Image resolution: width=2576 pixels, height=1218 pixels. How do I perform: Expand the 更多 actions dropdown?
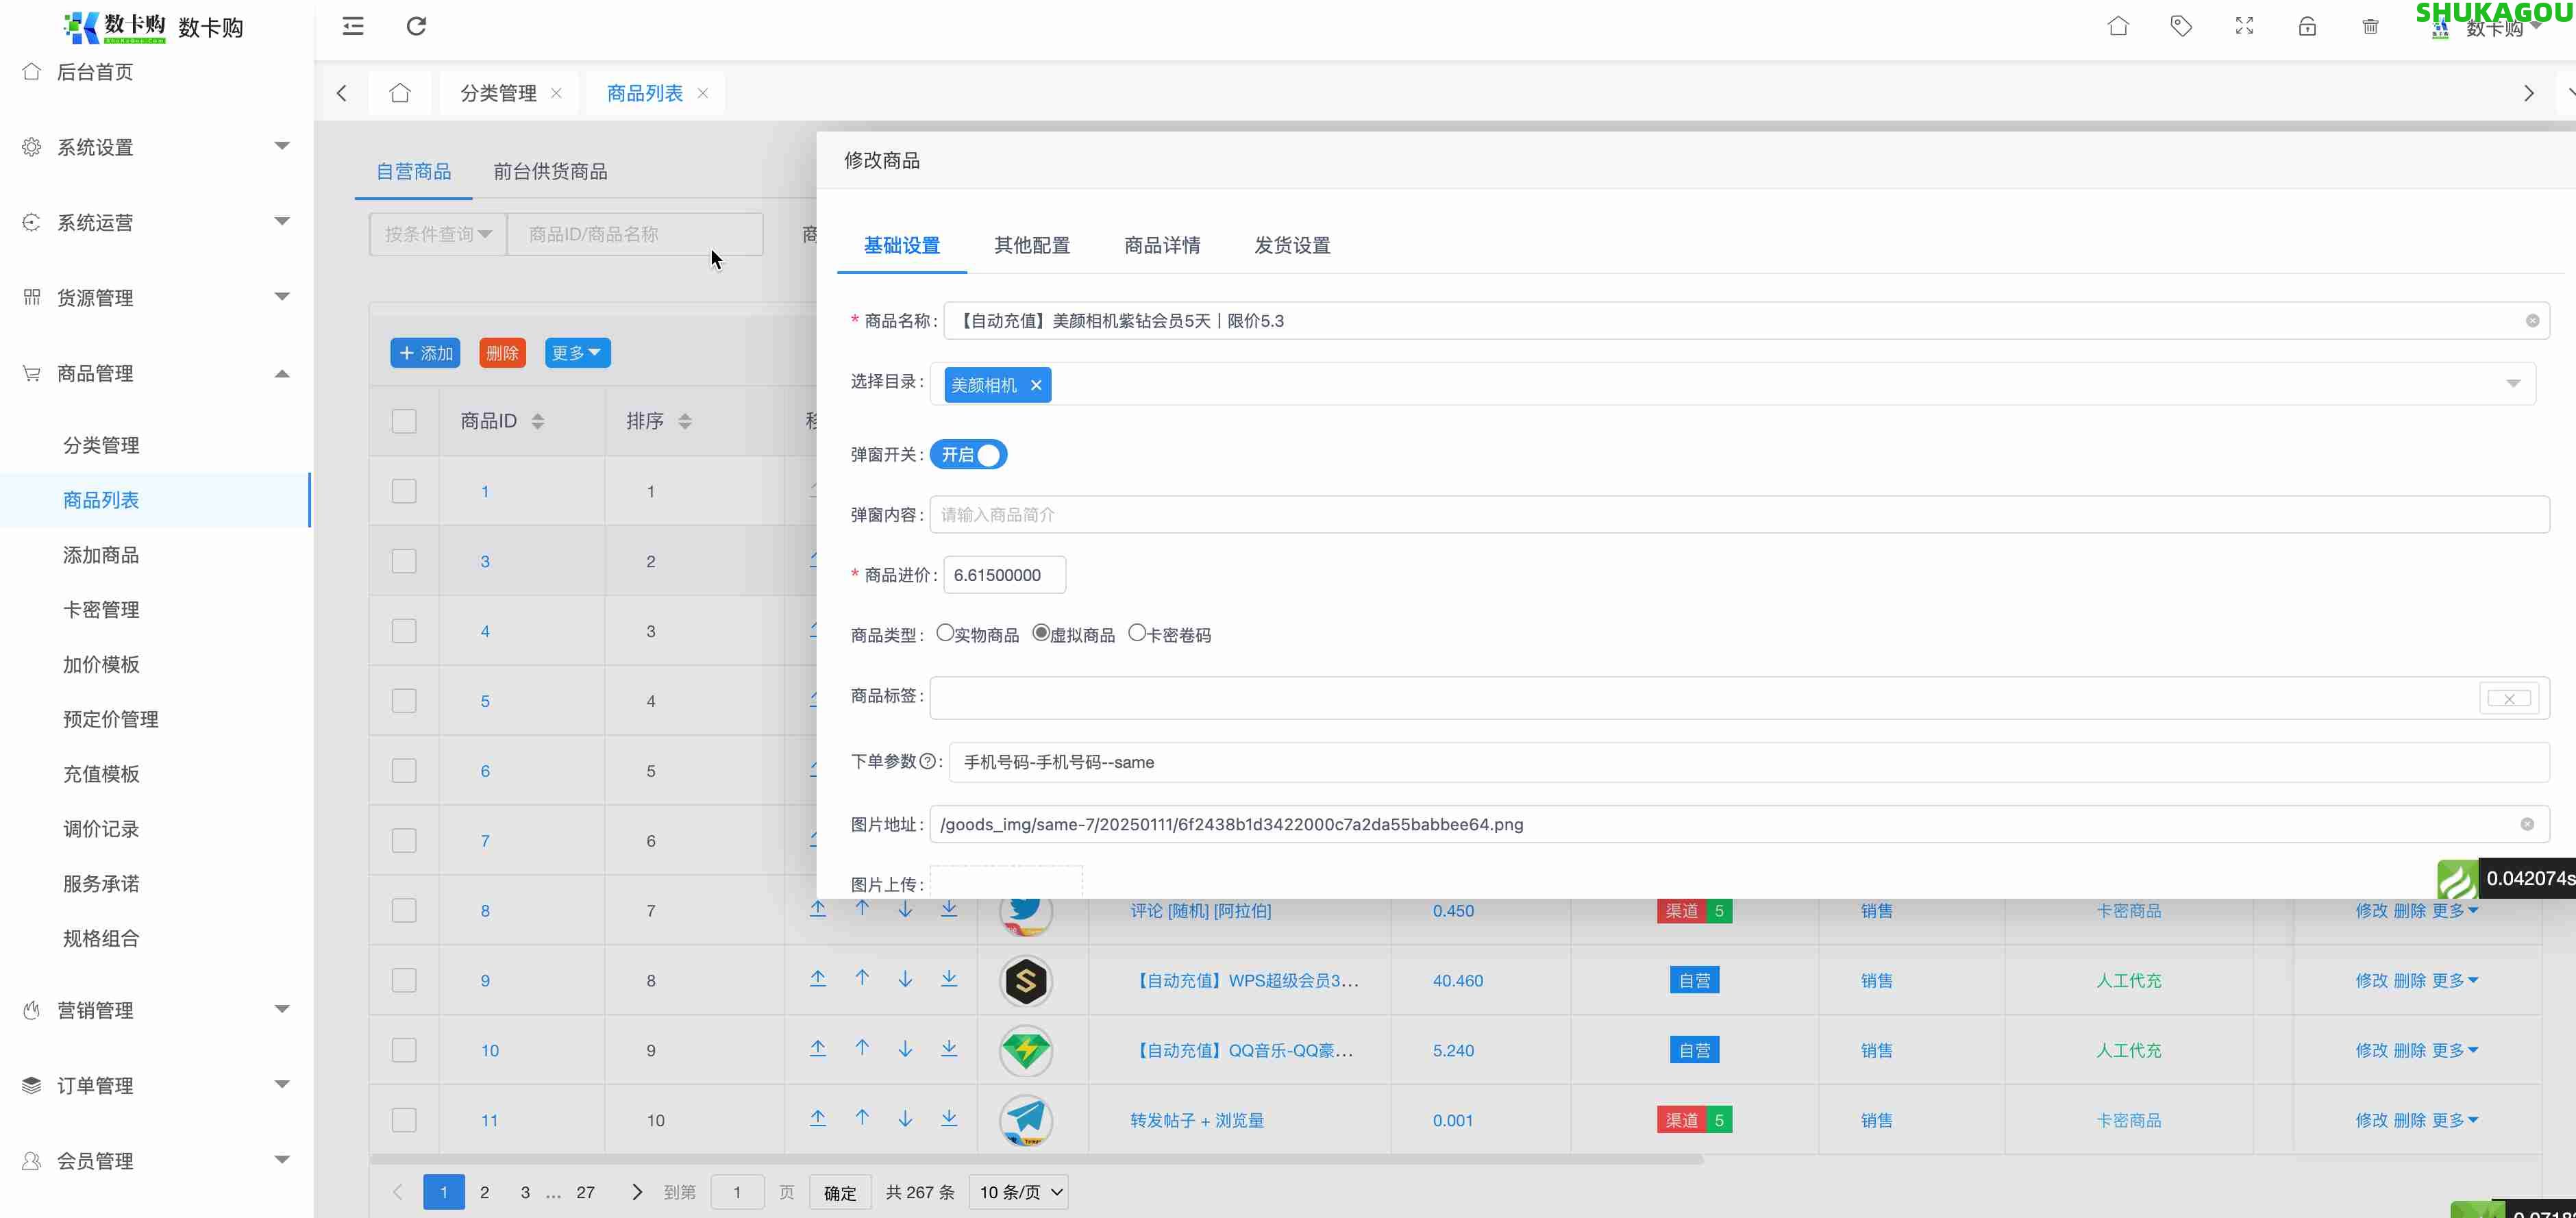pos(577,352)
